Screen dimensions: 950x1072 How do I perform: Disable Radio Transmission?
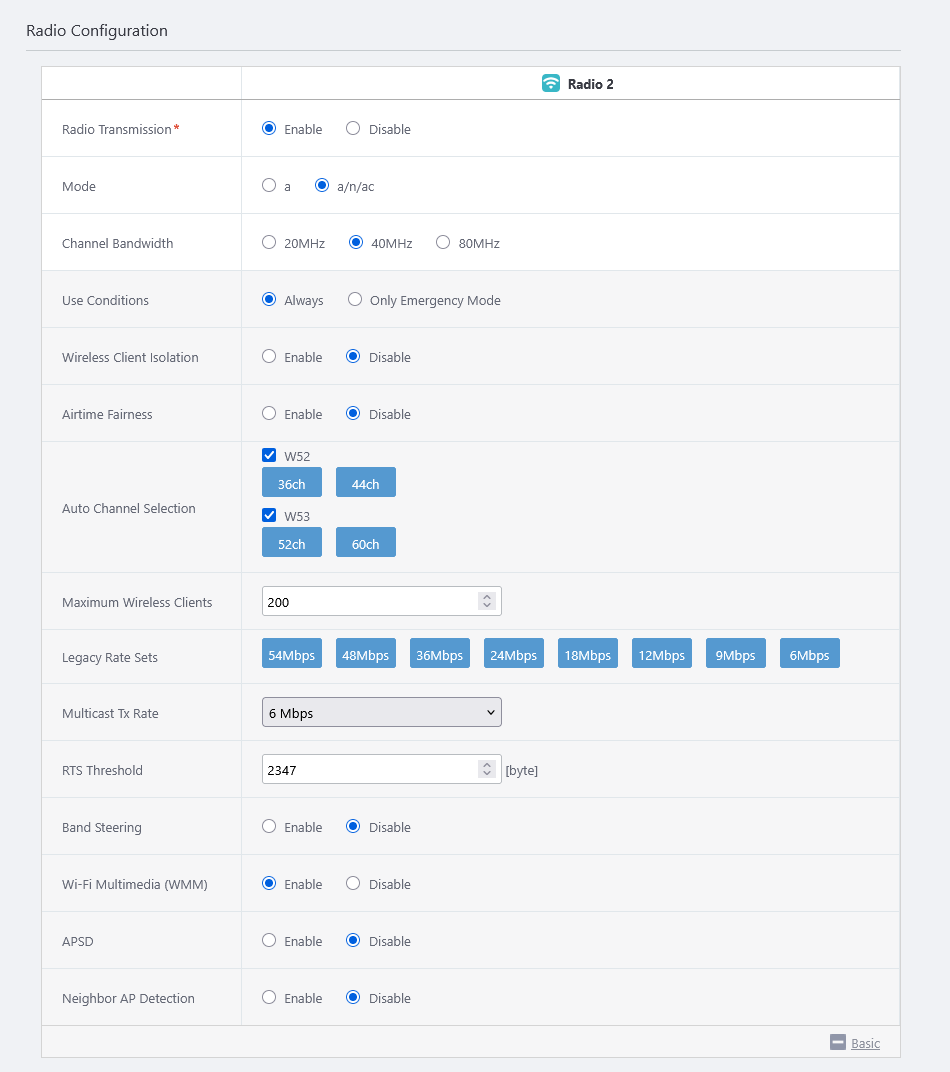(x=353, y=129)
